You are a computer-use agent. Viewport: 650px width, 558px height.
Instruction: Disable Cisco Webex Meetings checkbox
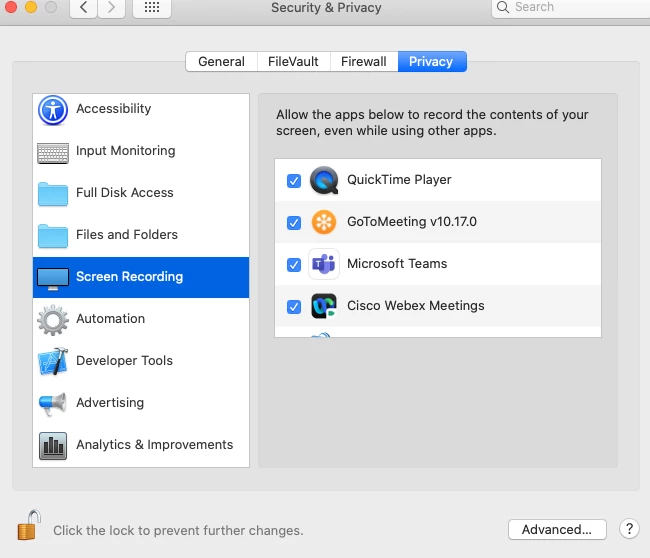294,307
